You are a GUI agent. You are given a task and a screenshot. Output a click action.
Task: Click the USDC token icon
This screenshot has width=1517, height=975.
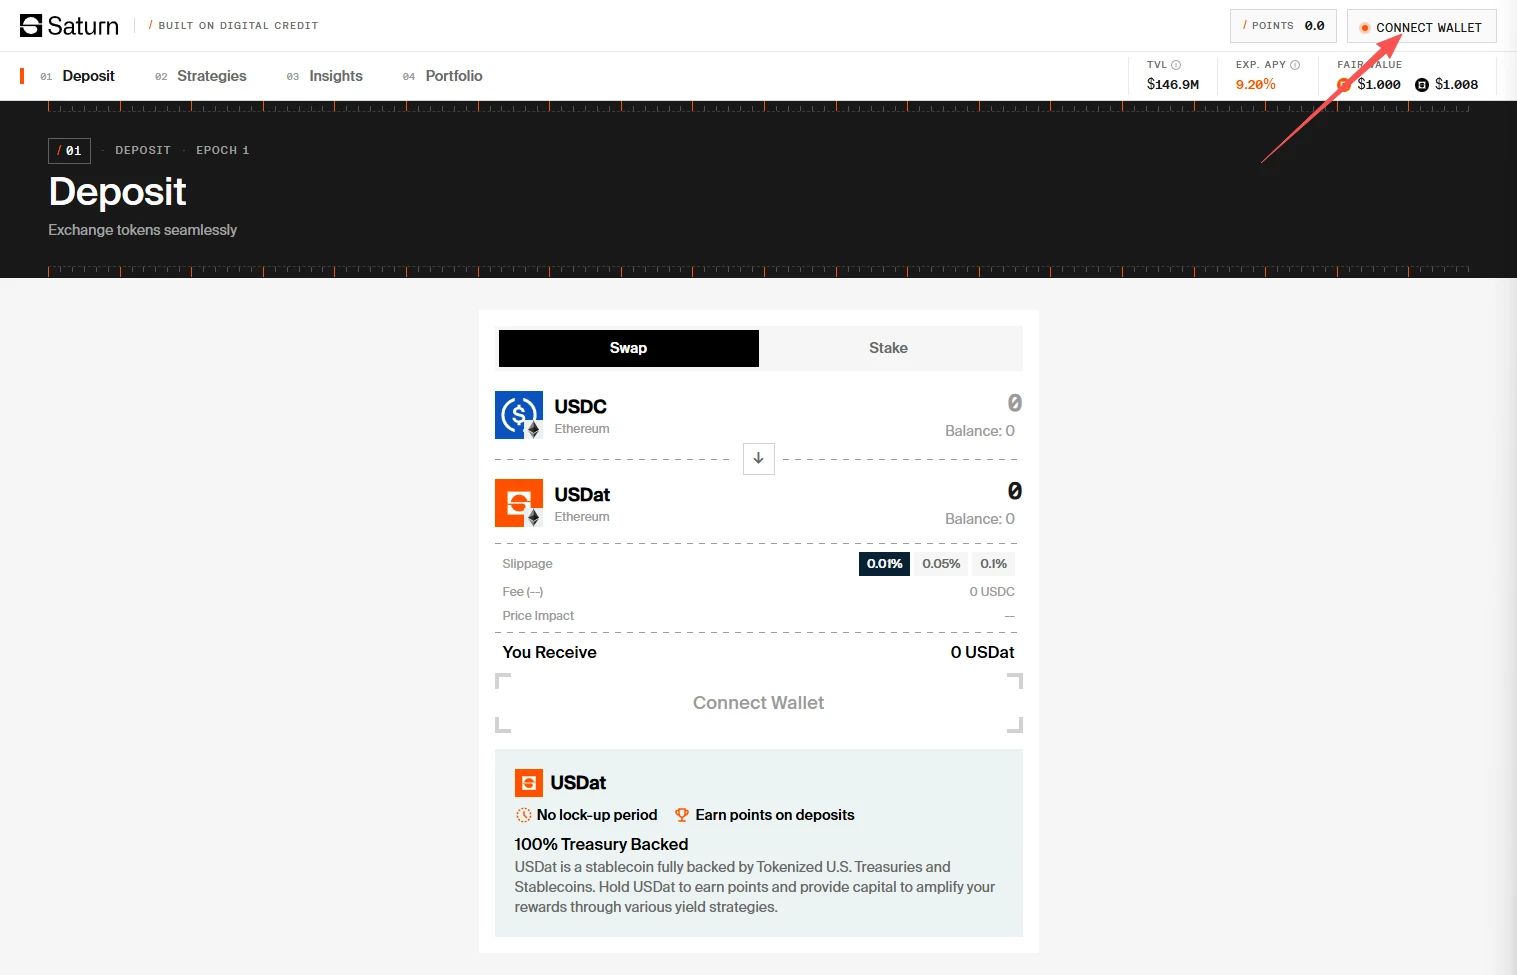[x=519, y=415]
